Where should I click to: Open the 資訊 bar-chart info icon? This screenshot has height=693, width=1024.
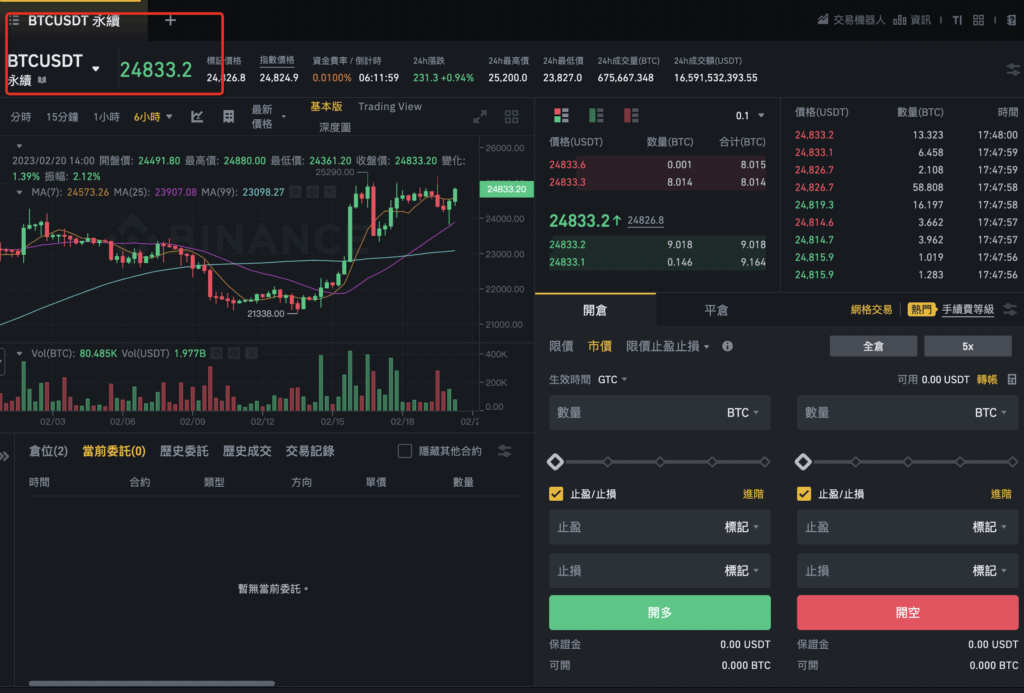point(899,20)
